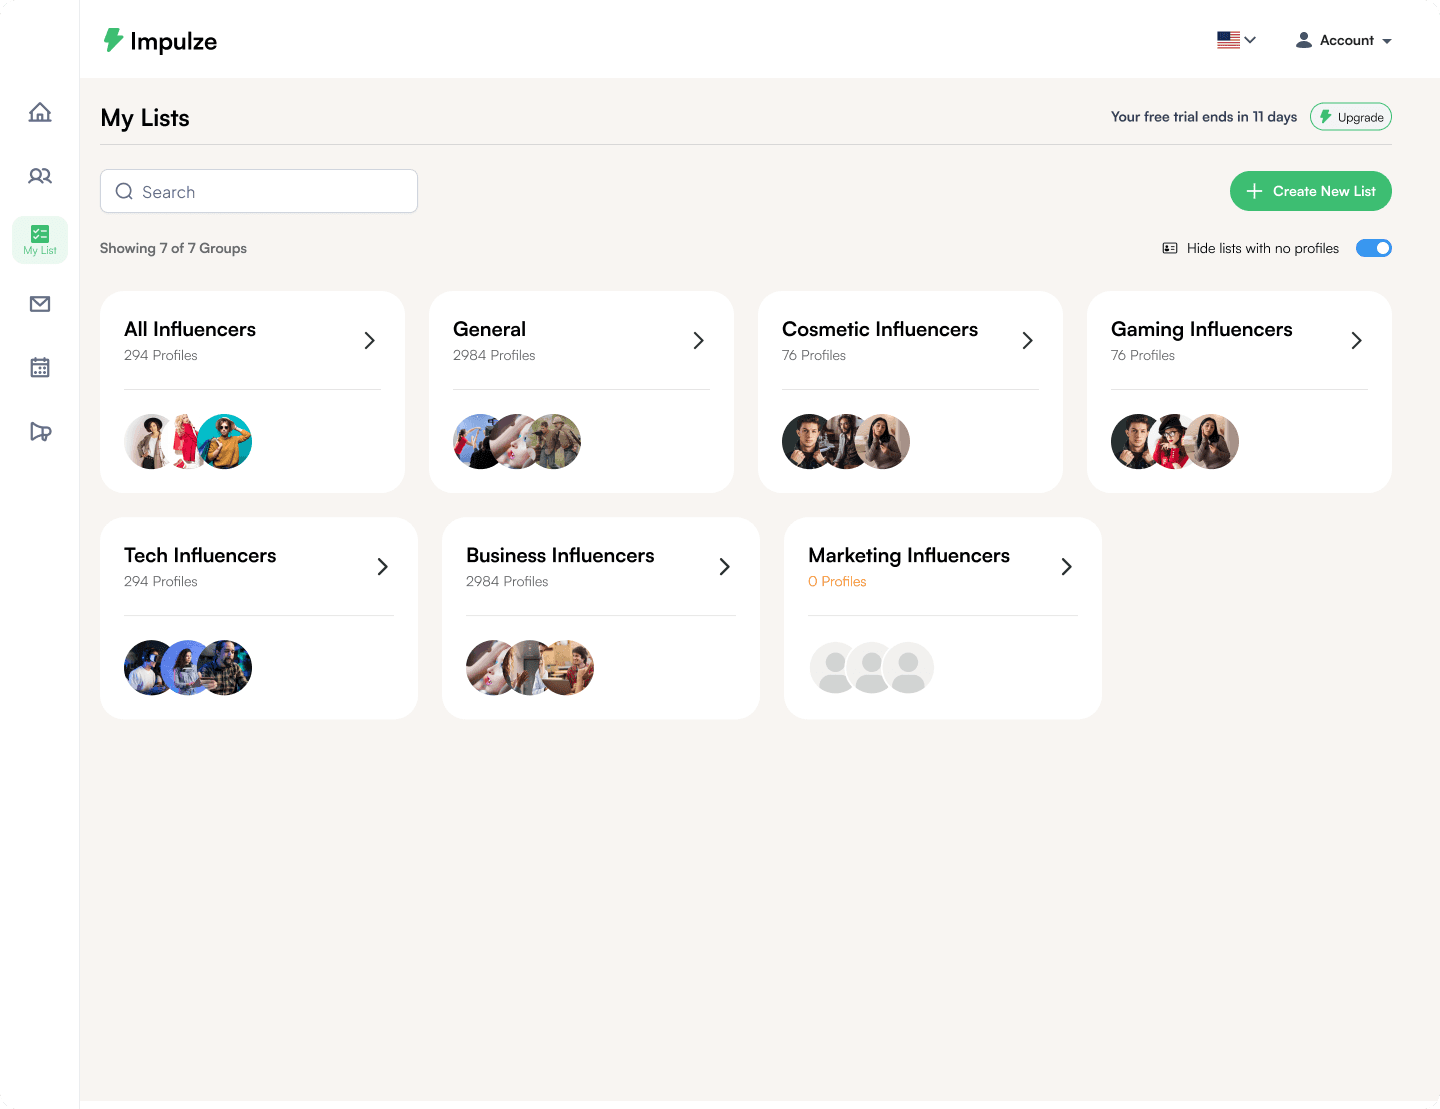
Task: Click the Impulze logo
Action: (160, 41)
